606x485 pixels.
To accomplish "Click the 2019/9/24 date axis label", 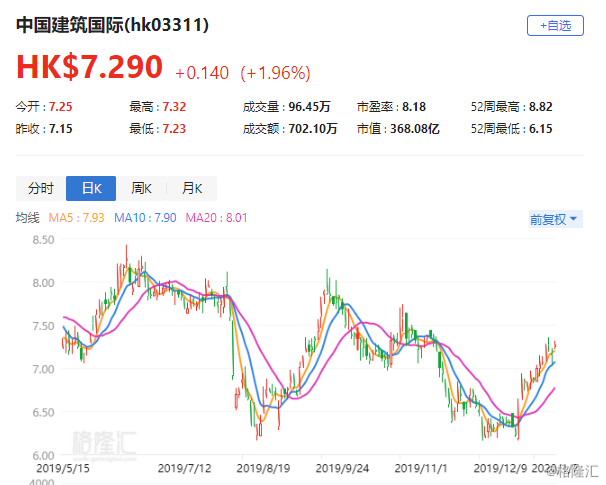I will click(x=342, y=468).
